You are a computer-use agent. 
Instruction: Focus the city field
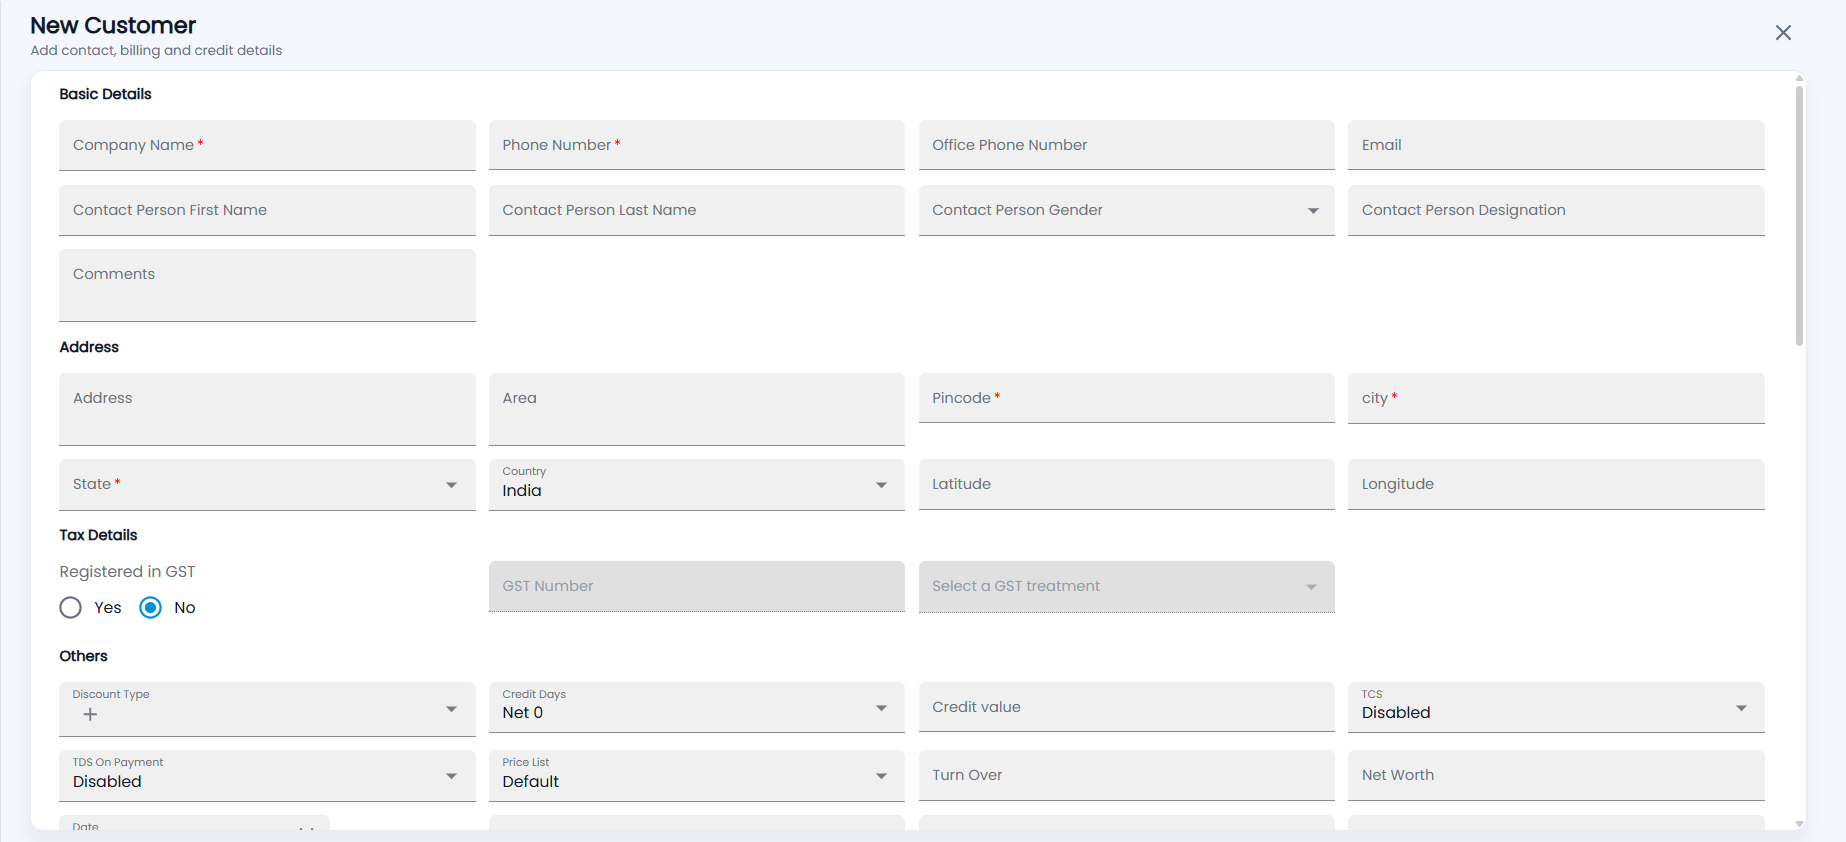(x=1556, y=398)
